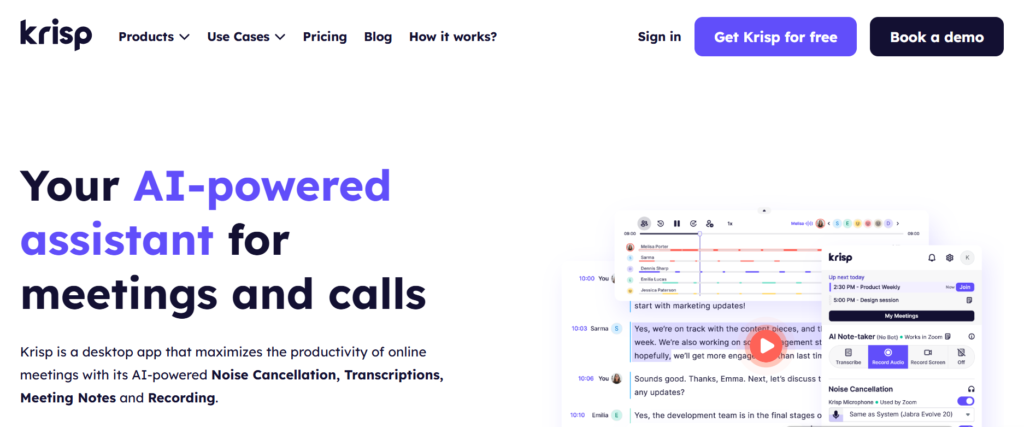Go to the Pricing page

325,37
